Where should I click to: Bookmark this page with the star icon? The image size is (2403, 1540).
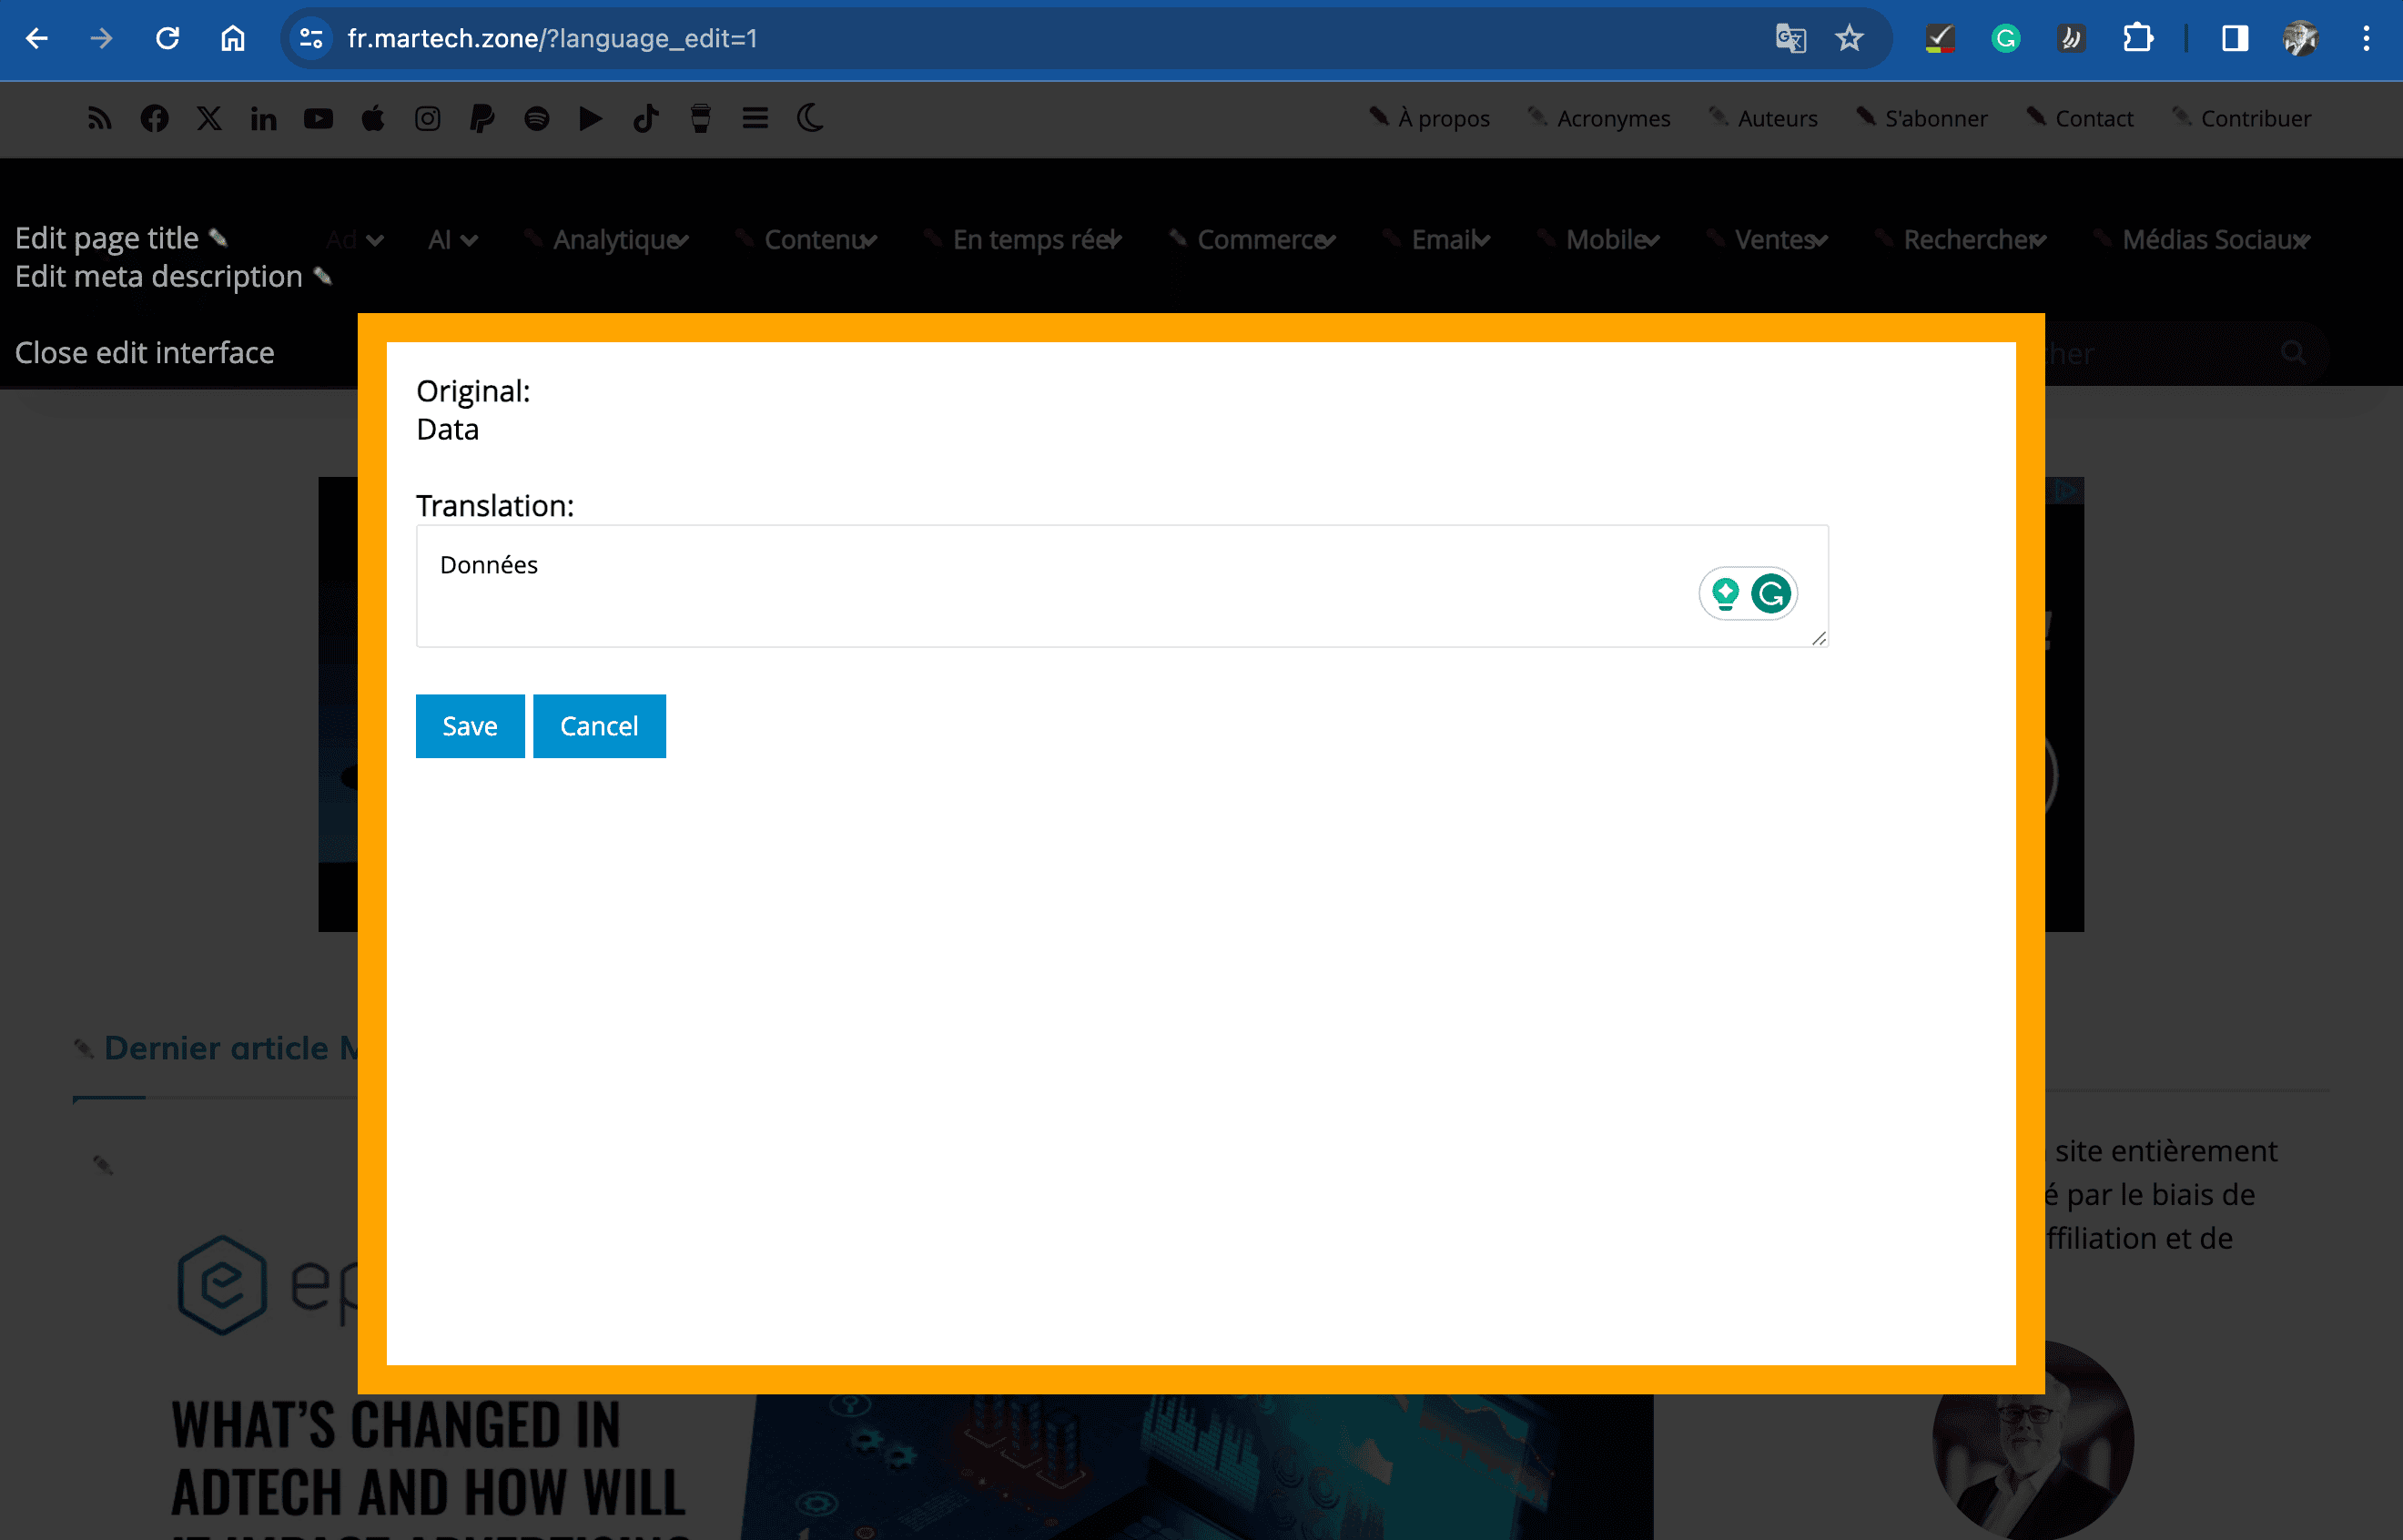(x=1849, y=39)
